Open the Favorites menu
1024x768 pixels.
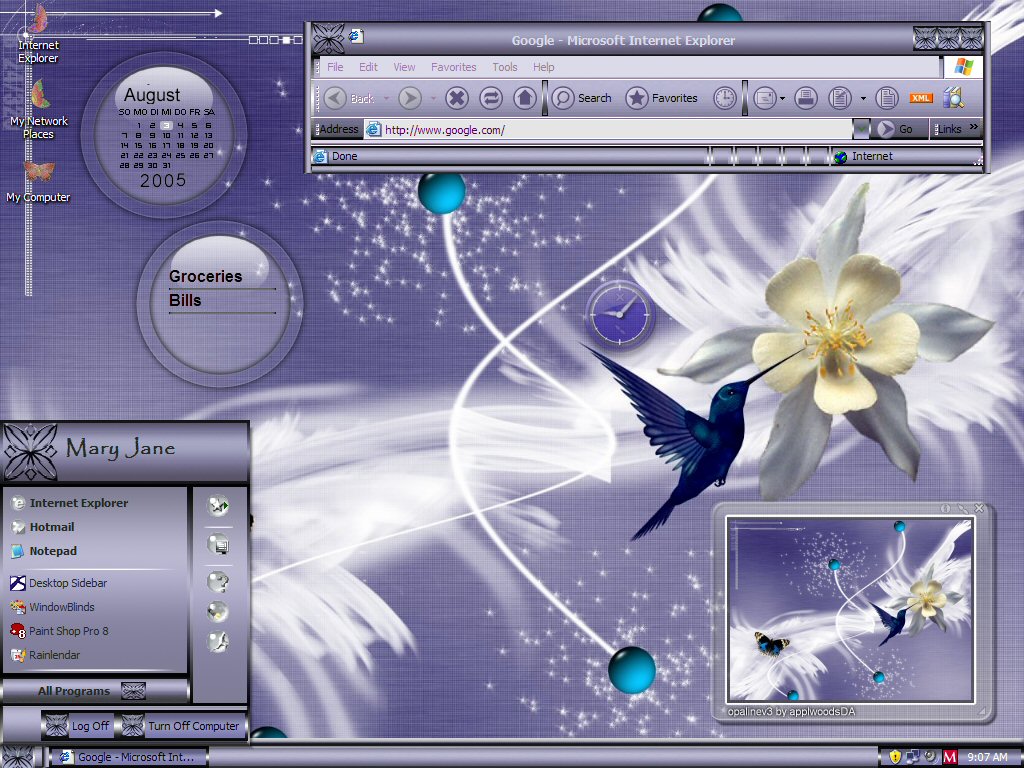(x=453, y=67)
